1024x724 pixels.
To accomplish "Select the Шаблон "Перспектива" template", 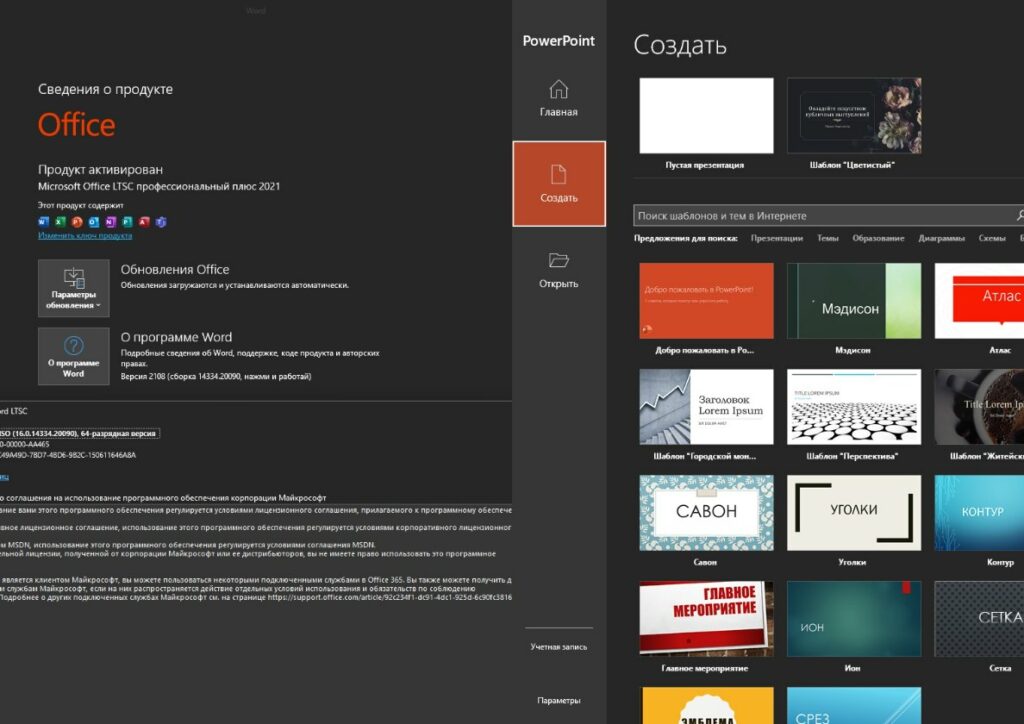I will 854,407.
